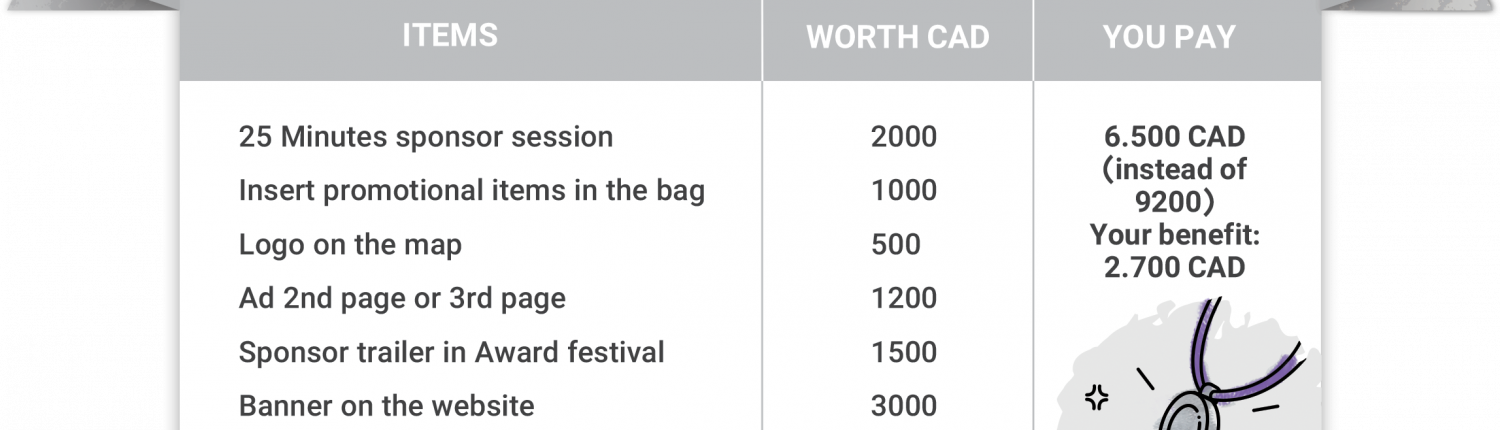The height and width of the screenshot is (430, 1500).
Task: Select Insert promotional items in the bag
Action: click(x=472, y=191)
